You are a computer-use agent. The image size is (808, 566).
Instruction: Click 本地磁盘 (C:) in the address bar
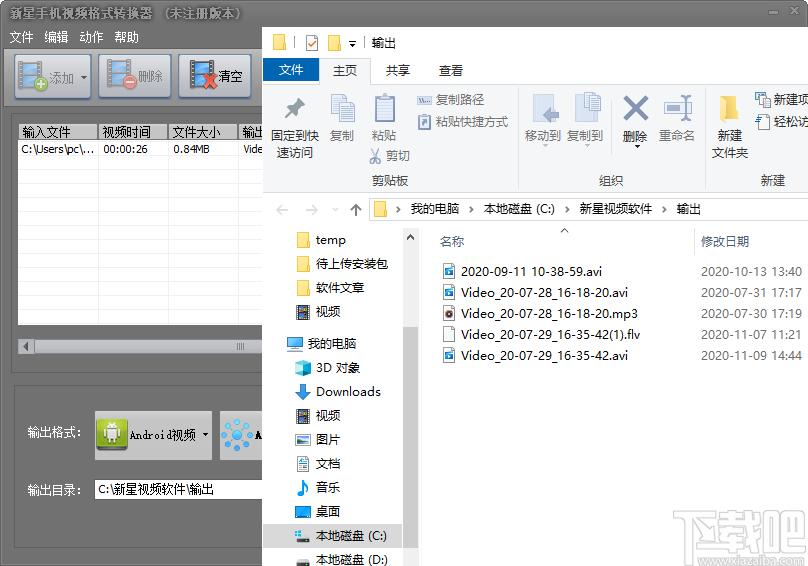[x=519, y=209]
